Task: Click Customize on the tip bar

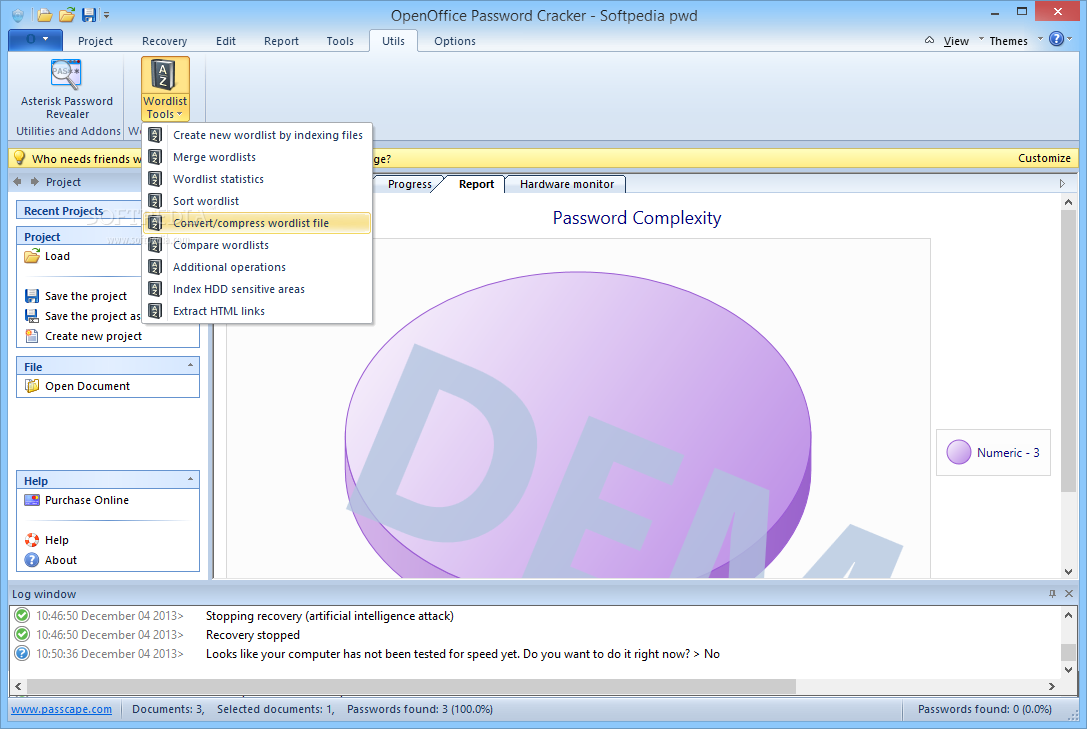Action: coord(1044,158)
